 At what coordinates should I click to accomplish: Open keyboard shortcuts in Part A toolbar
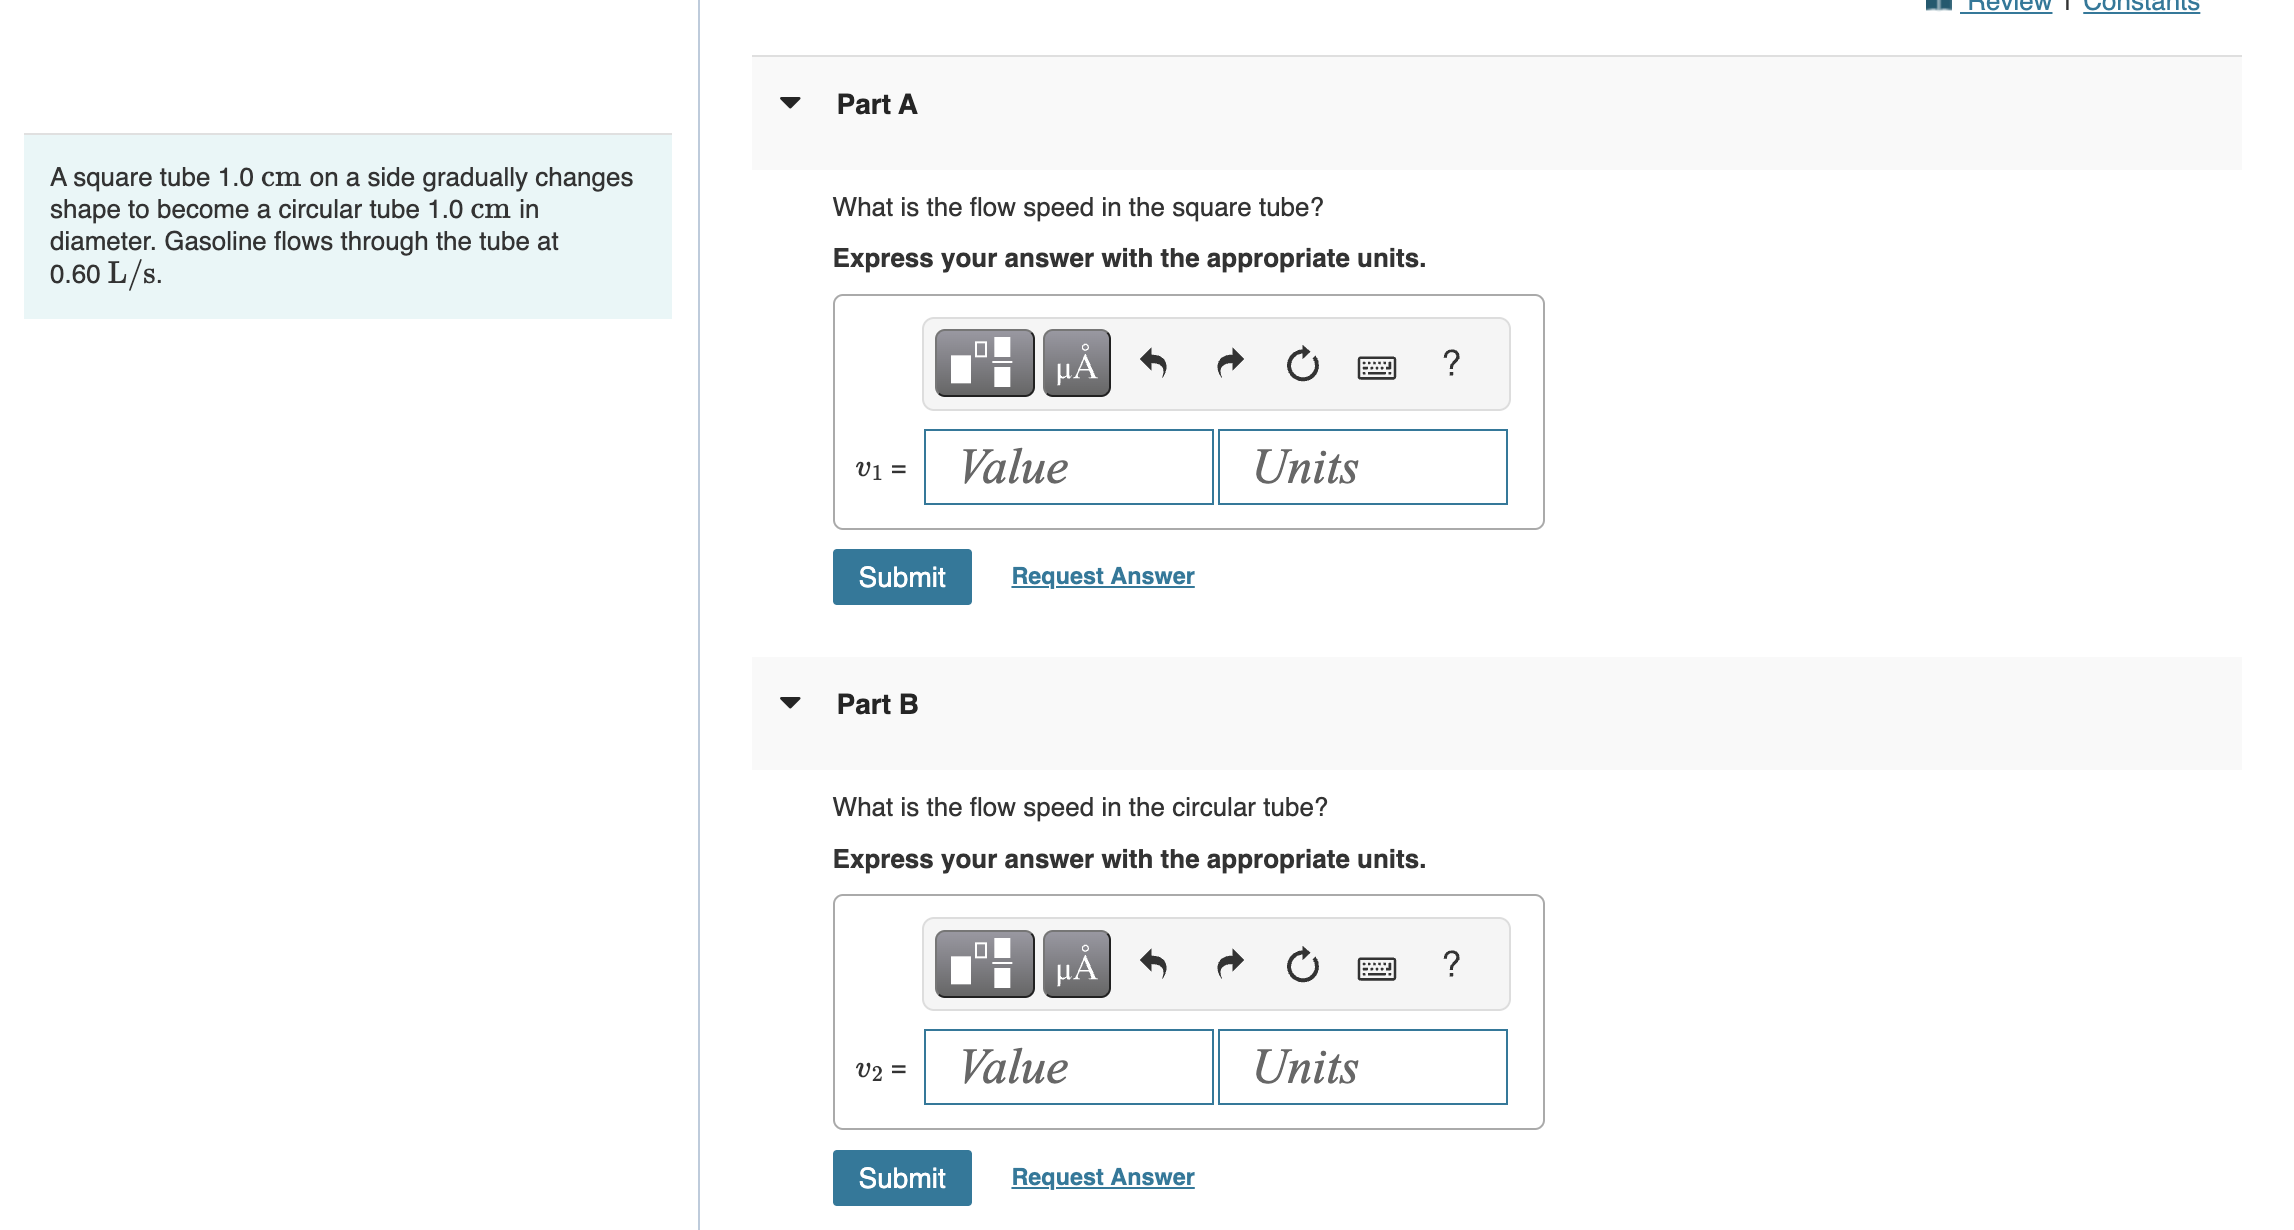1377,367
